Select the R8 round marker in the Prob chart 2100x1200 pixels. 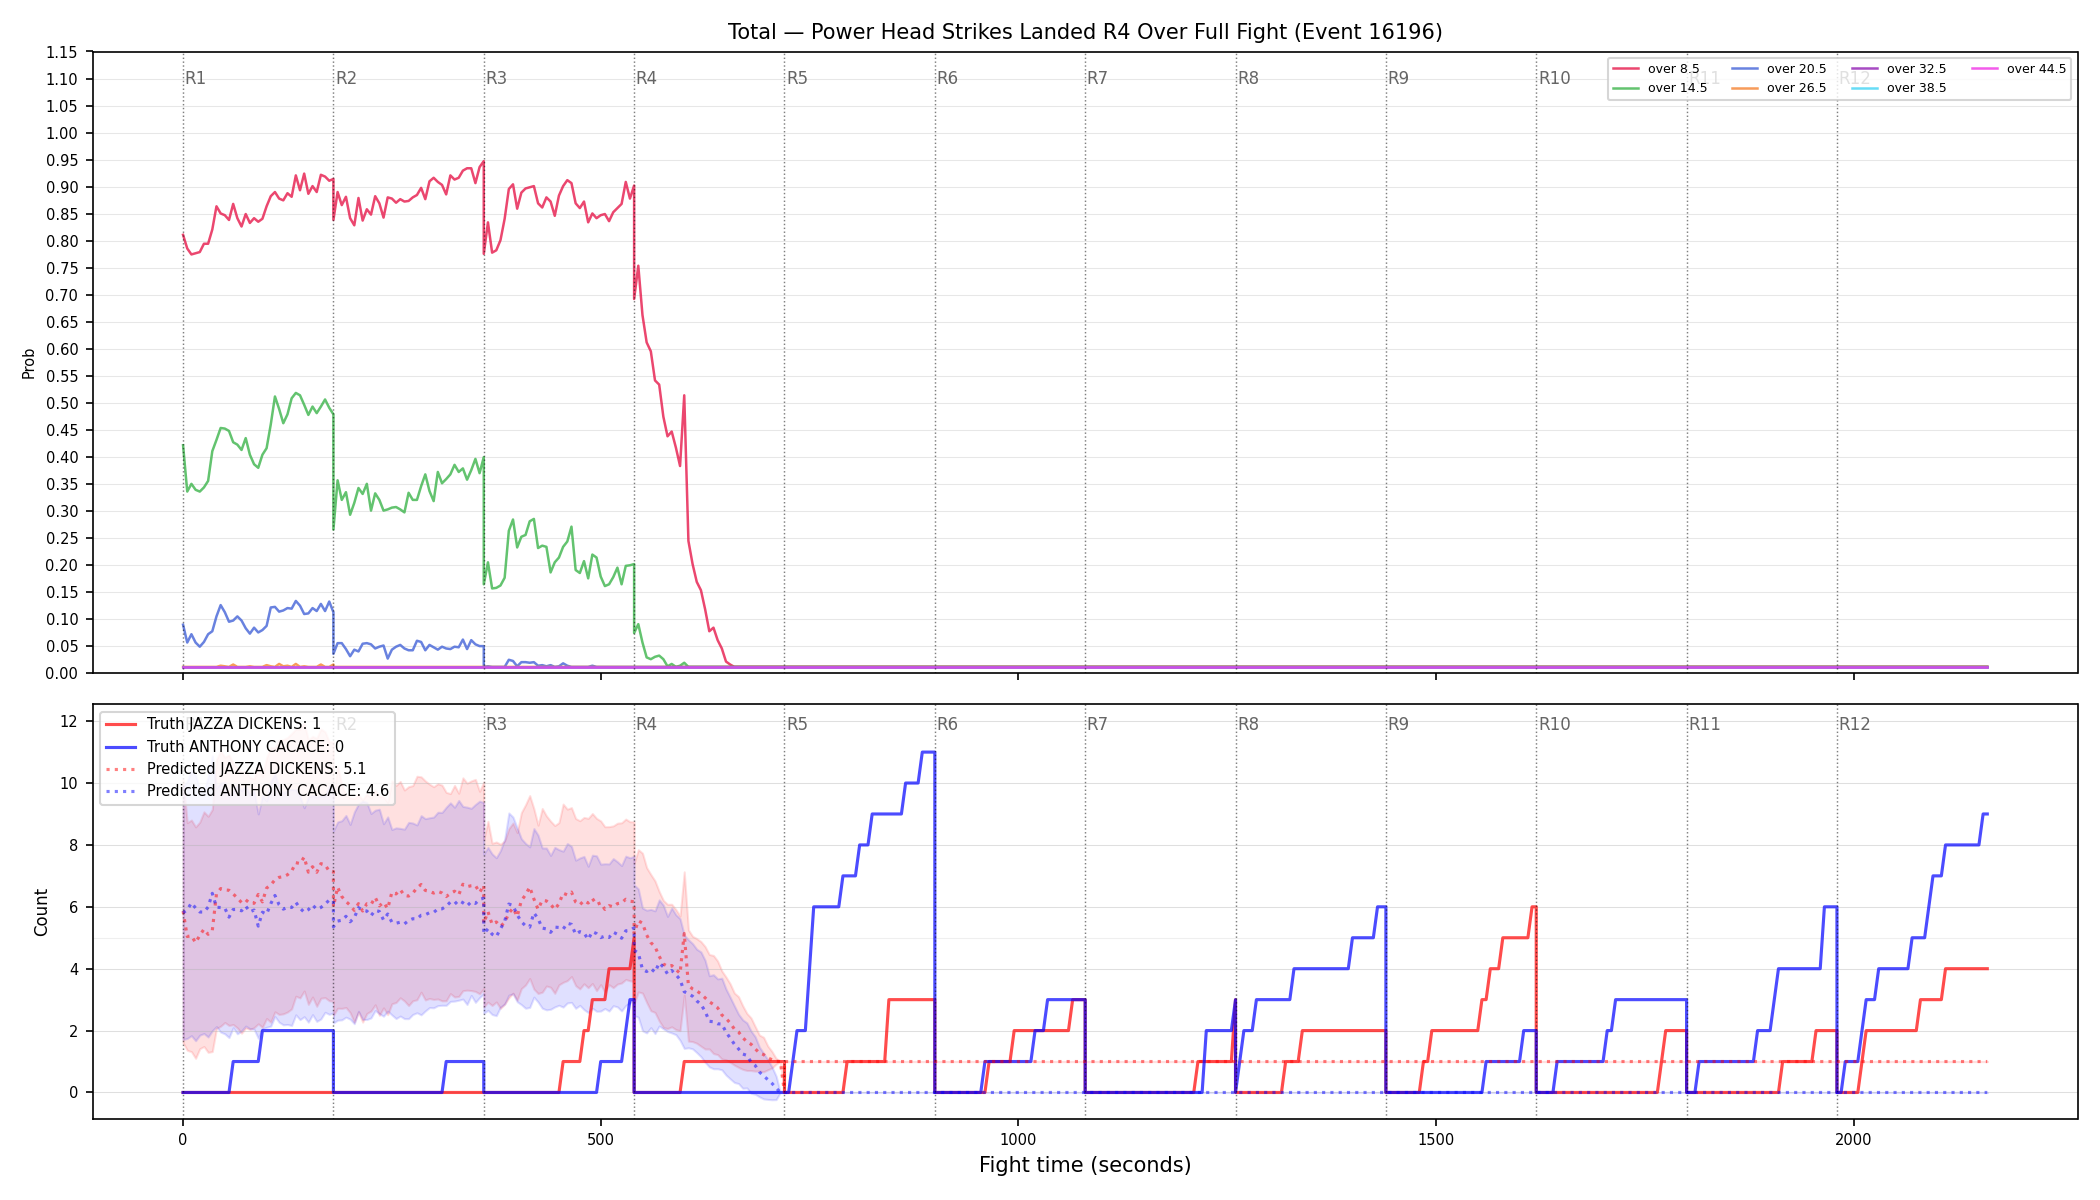1248,78
